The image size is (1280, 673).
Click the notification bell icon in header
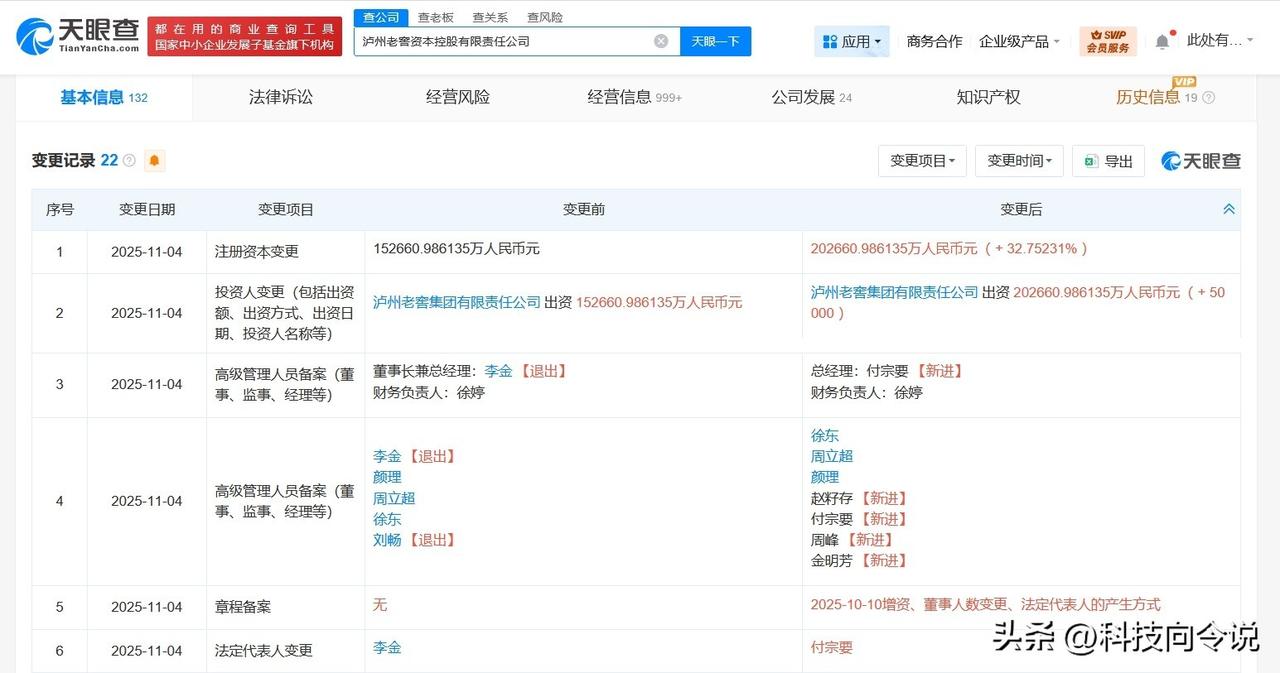pos(1162,41)
